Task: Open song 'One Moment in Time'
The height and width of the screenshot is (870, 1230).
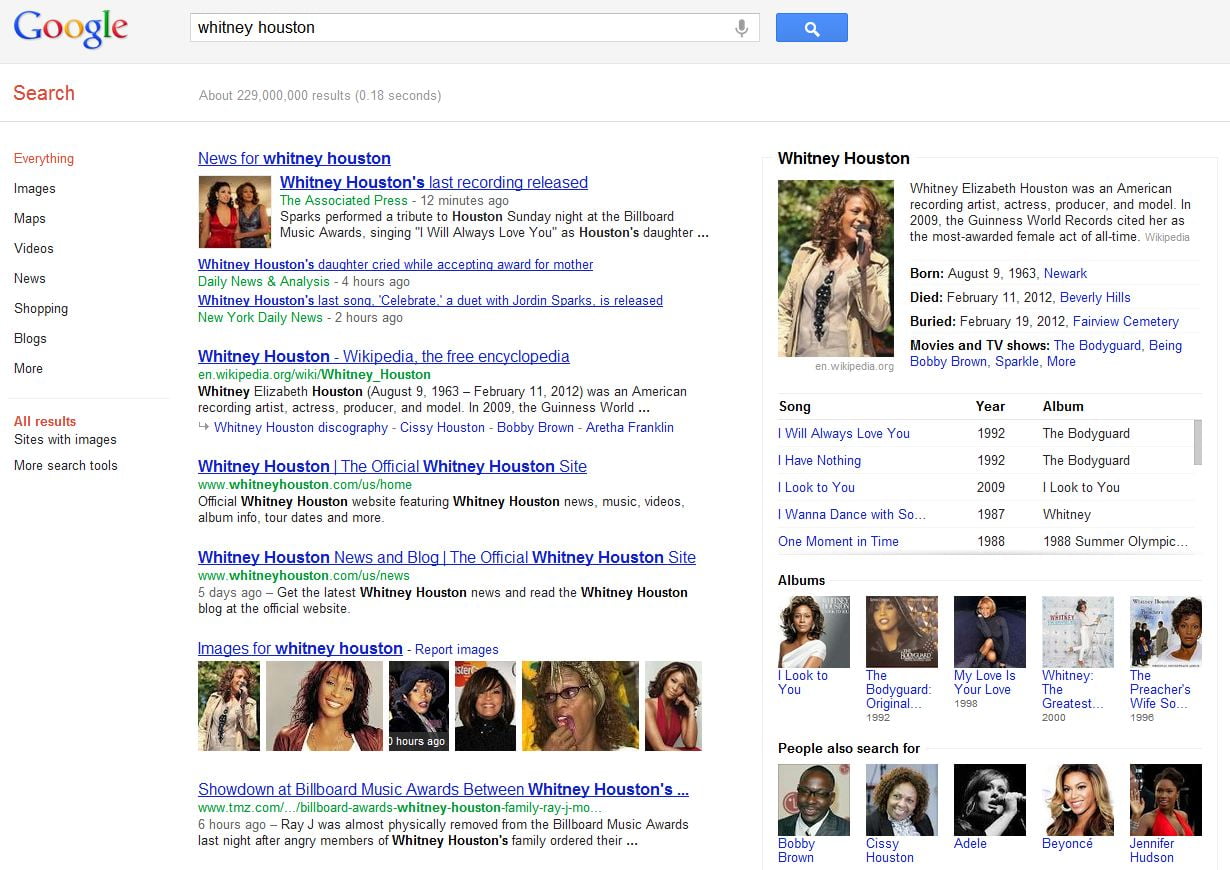Action: [x=838, y=541]
